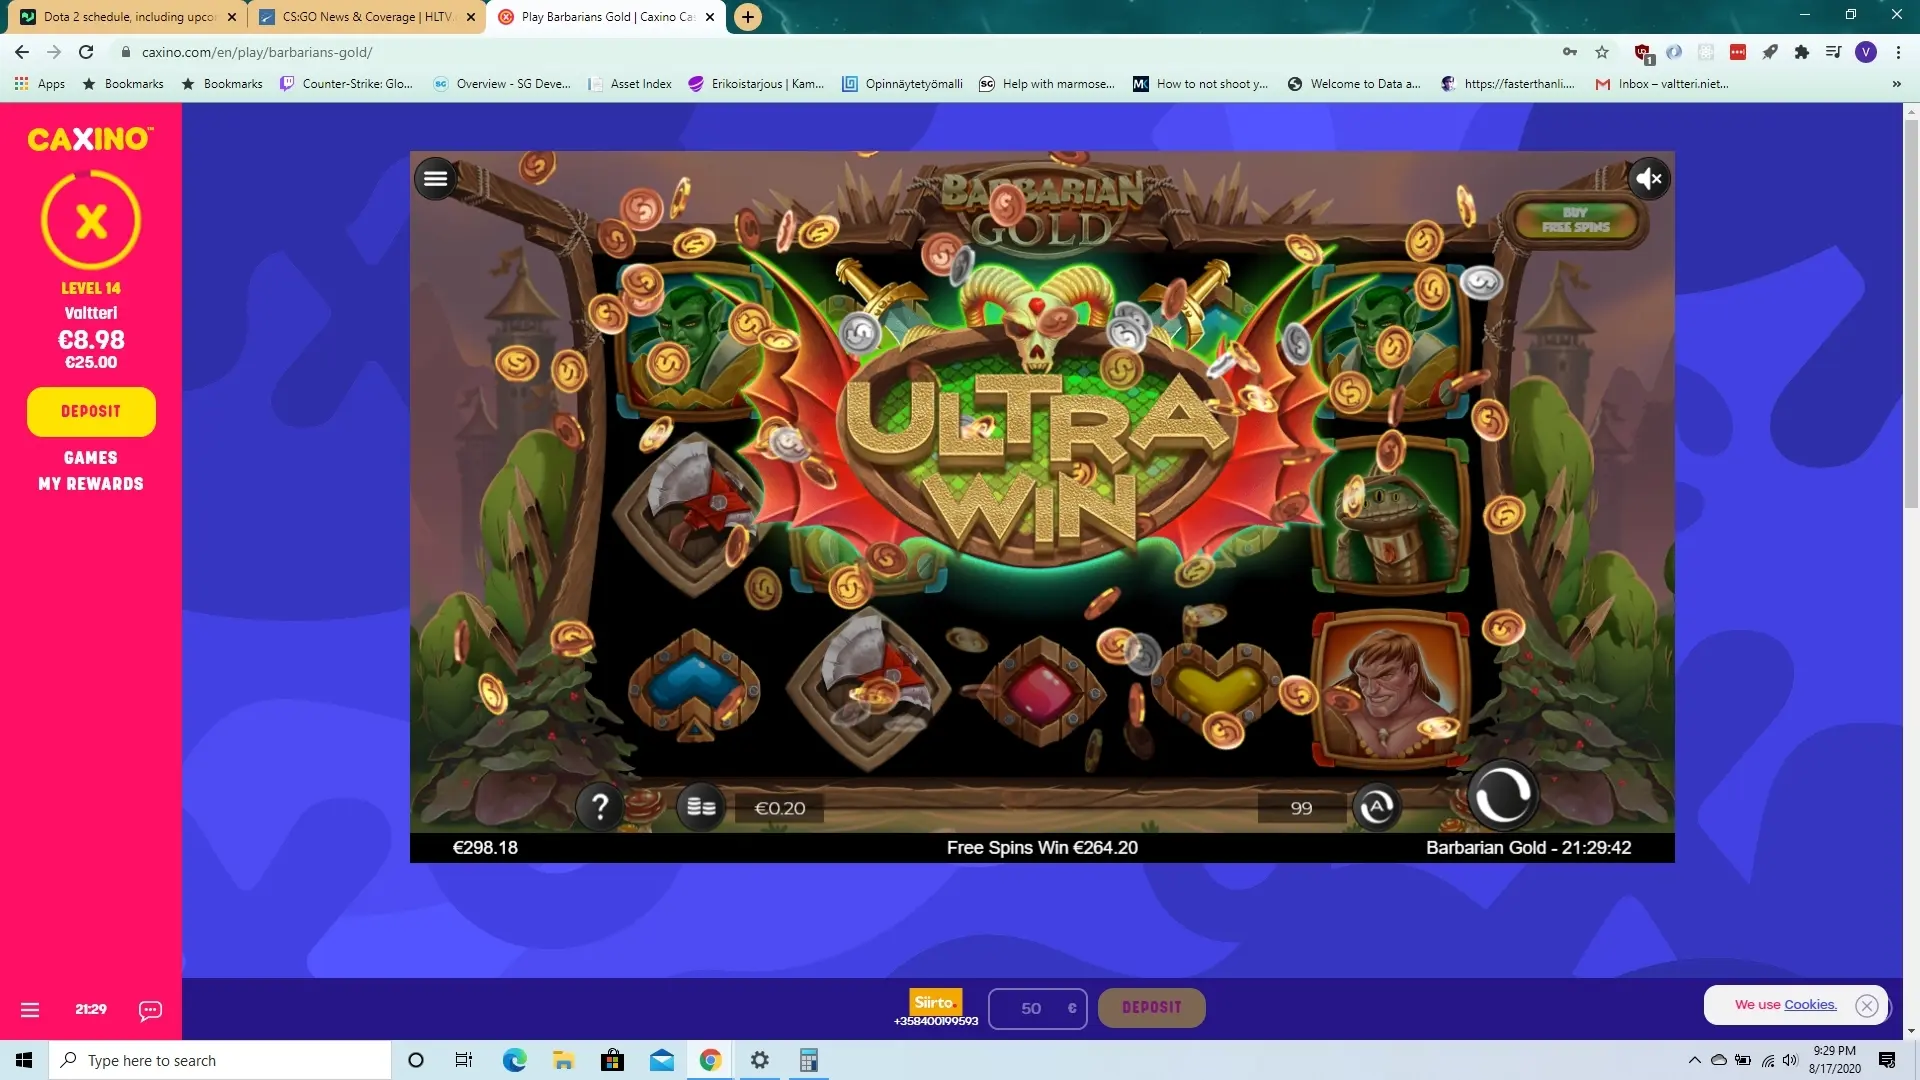Click the deposit amount field
This screenshot has width=1920, height=1080.
coord(1030,1008)
